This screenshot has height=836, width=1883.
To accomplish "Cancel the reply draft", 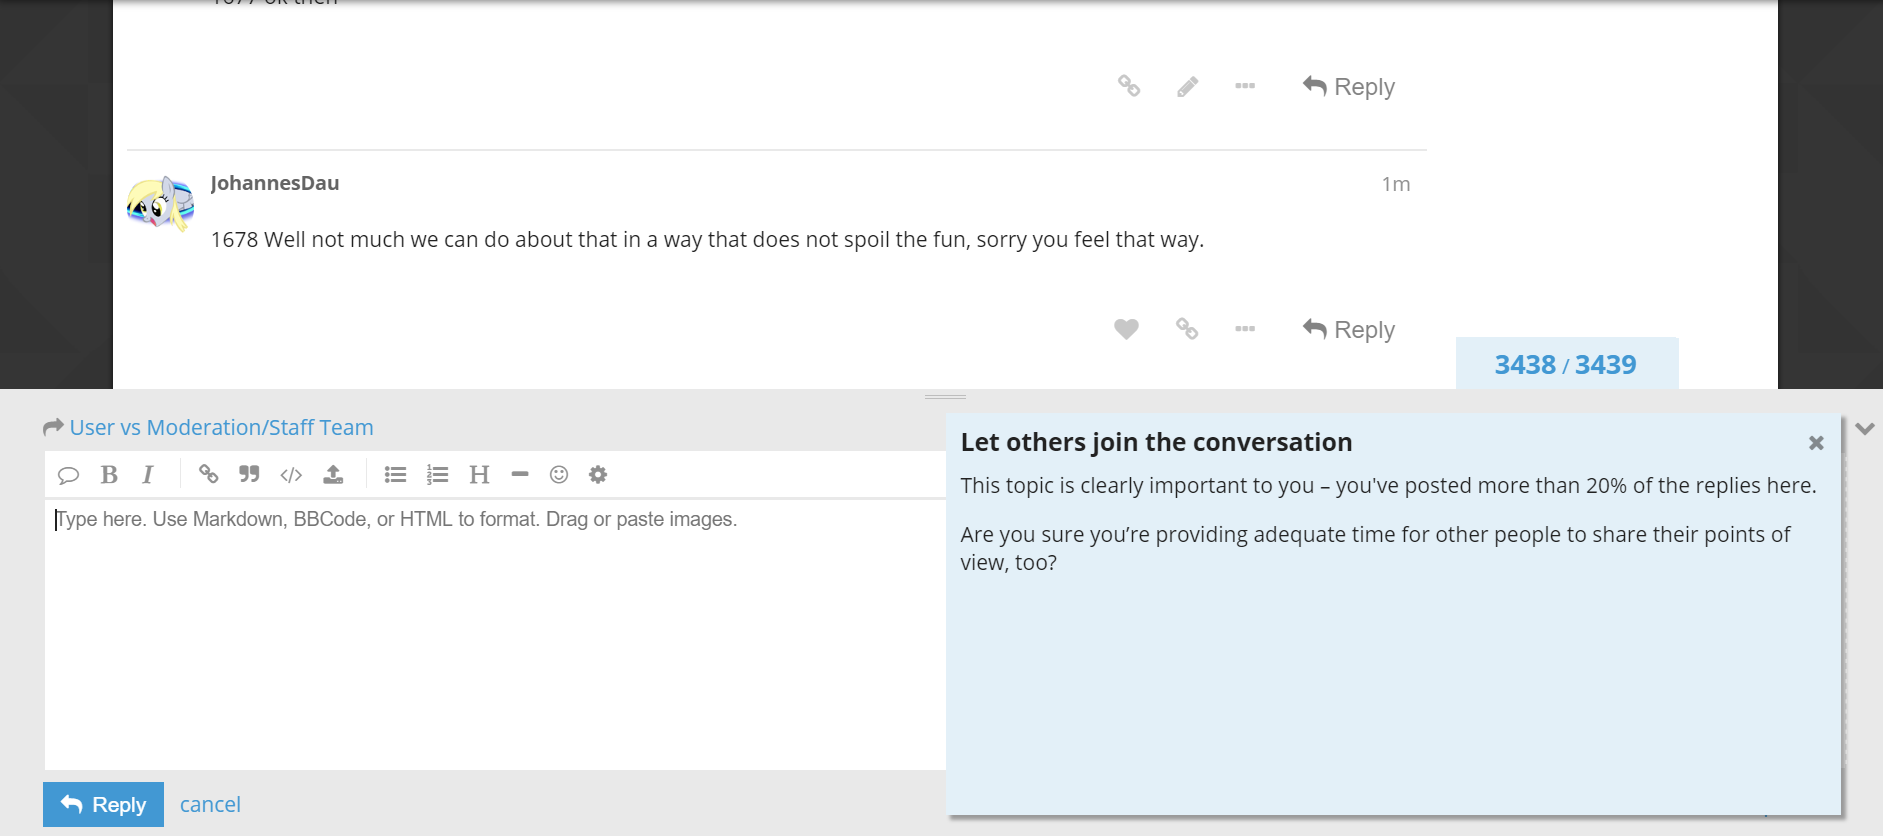I will (x=210, y=805).
